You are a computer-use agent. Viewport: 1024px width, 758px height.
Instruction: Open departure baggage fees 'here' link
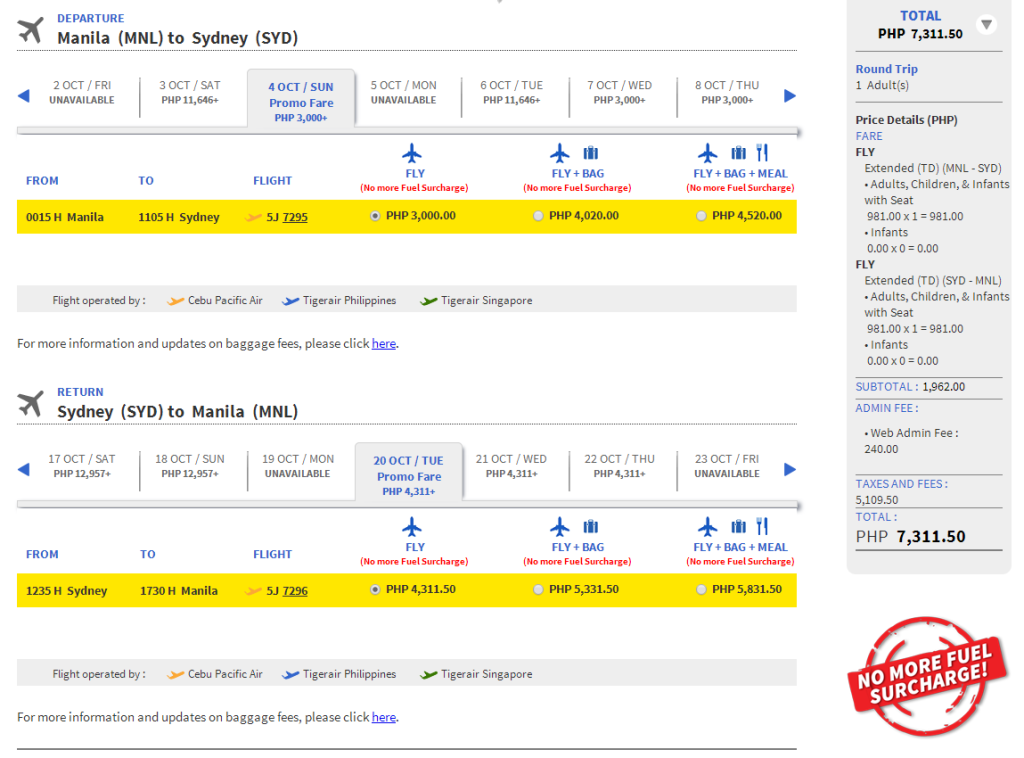tap(384, 343)
